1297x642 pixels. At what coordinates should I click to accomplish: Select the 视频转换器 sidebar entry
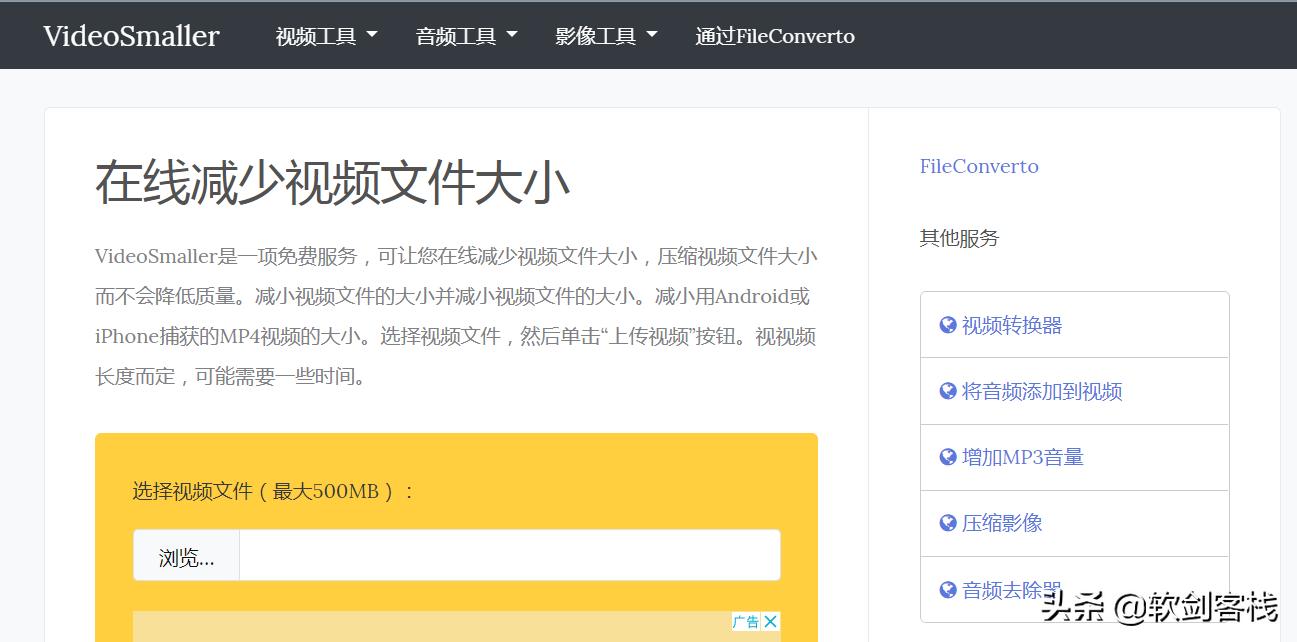coord(1010,324)
